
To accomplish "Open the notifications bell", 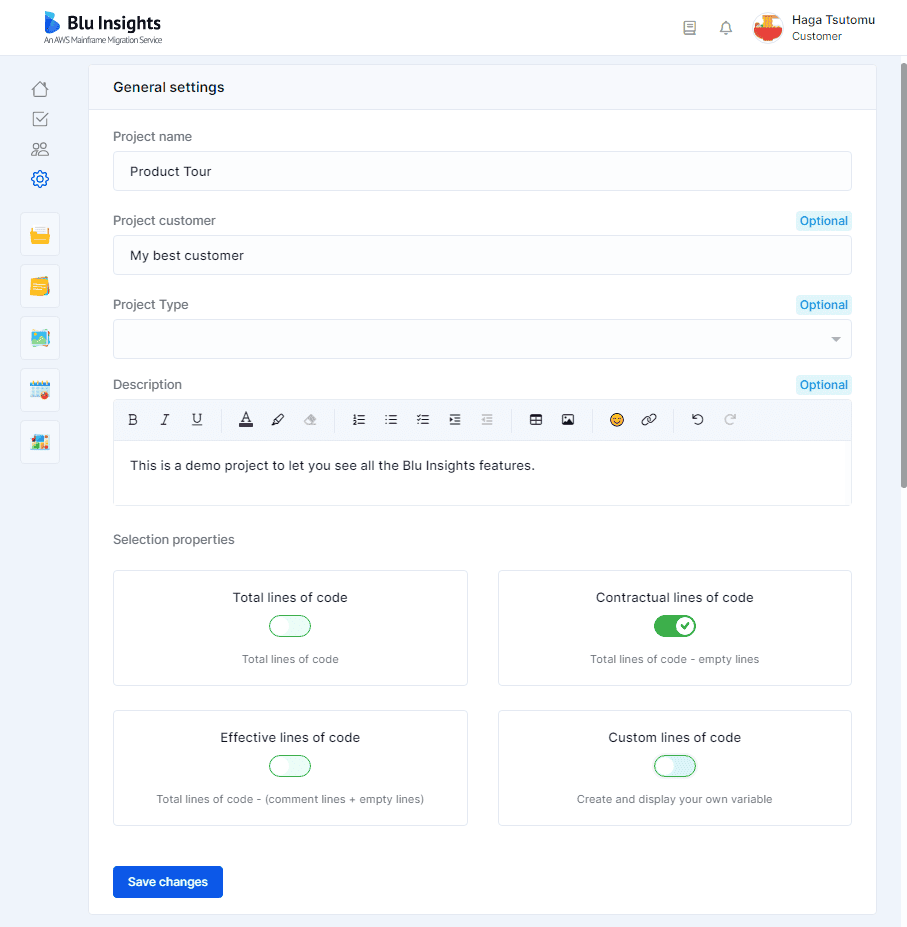I will click(x=725, y=28).
